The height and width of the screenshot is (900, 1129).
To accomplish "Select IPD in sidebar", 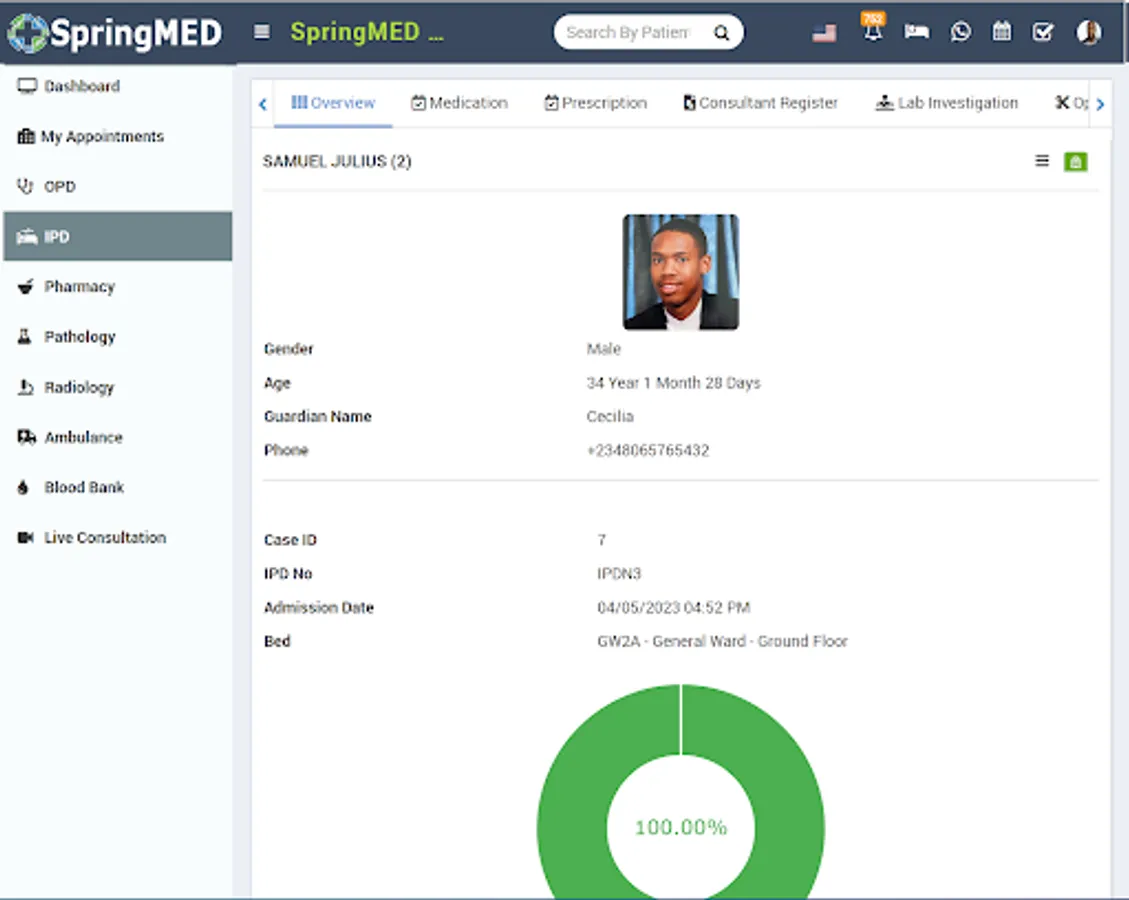I will [x=118, y=236].
